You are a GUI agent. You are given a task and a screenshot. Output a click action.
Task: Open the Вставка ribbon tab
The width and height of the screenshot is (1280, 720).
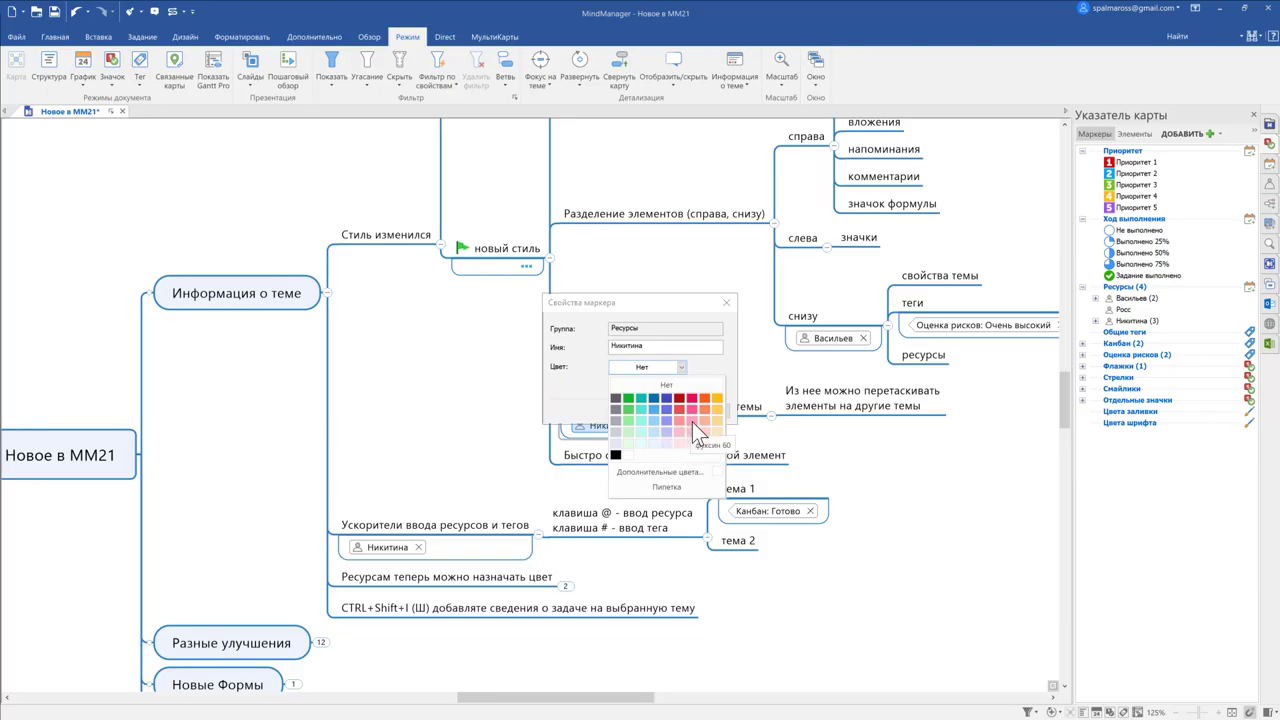[x=98, y=37]
